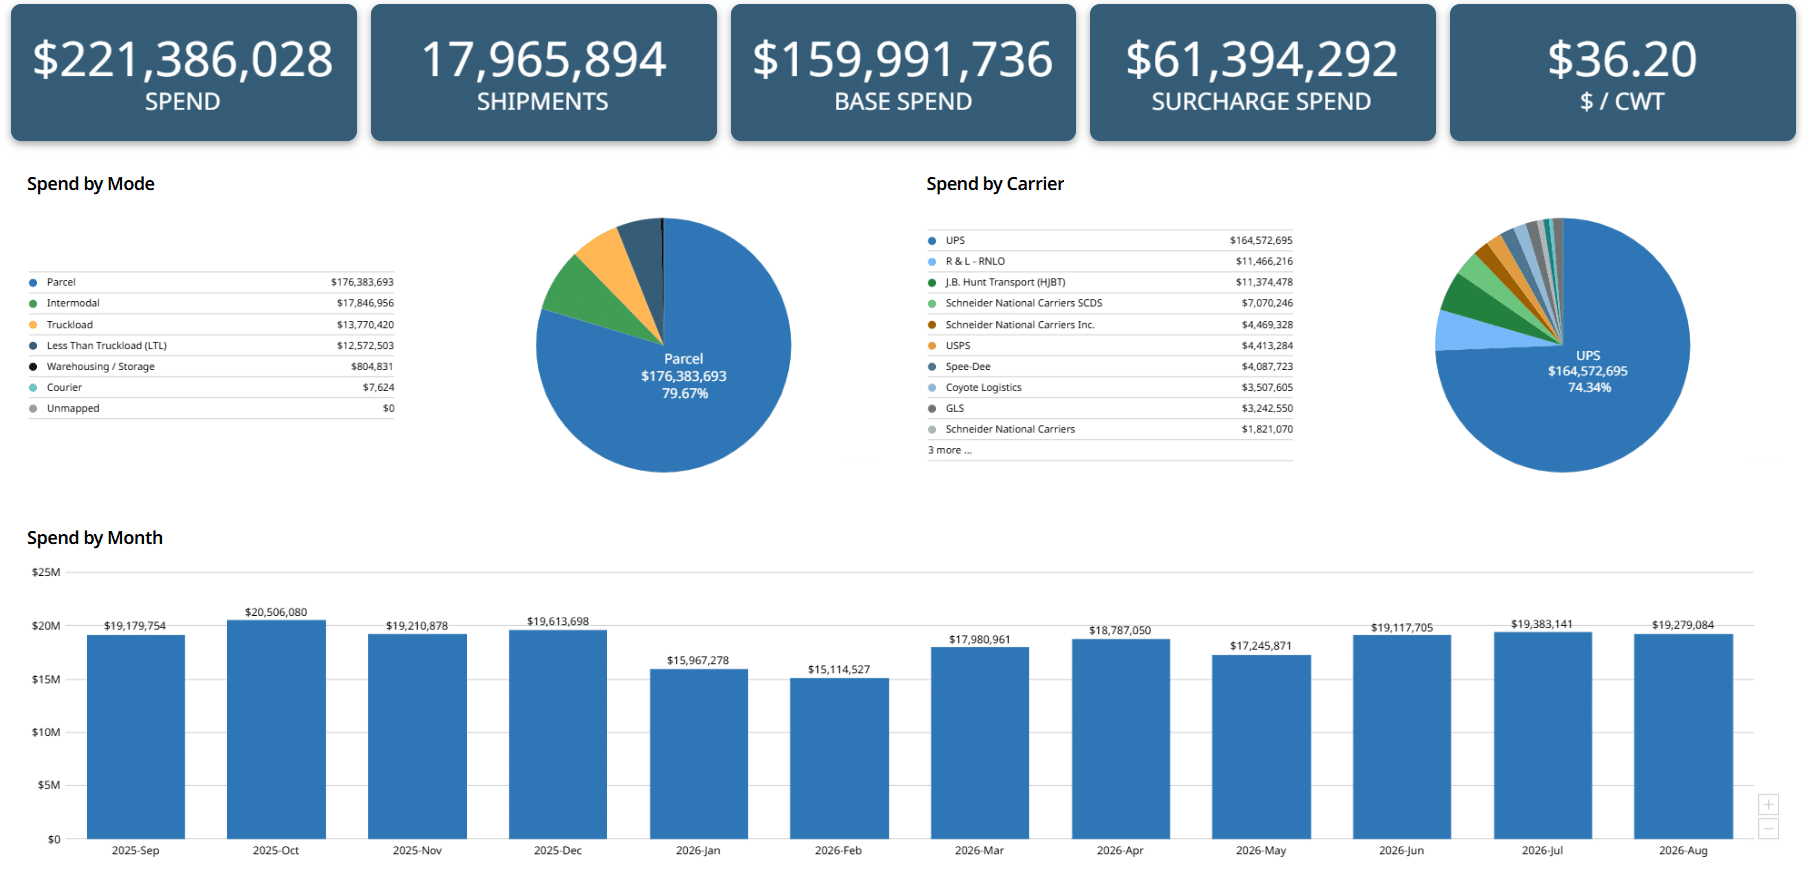Screen dimensions: 1807x870
Task: Select the USPS carrier row
Action: tap(1110, 345)
